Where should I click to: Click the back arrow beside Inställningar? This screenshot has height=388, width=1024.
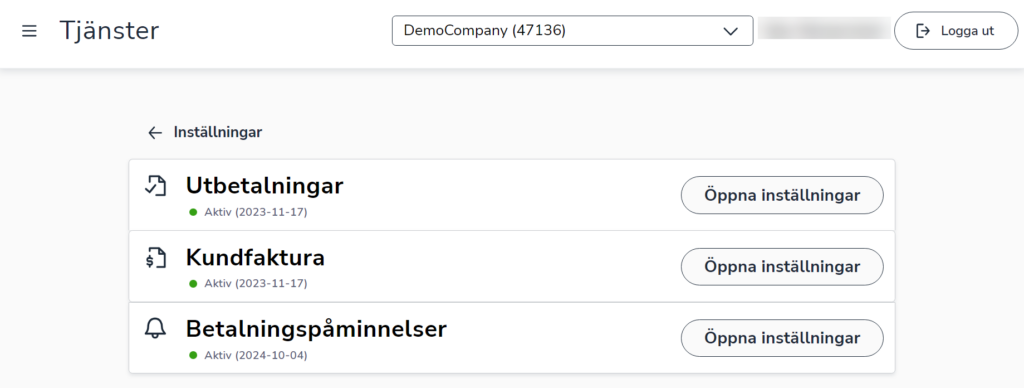(x=155, y=133)
